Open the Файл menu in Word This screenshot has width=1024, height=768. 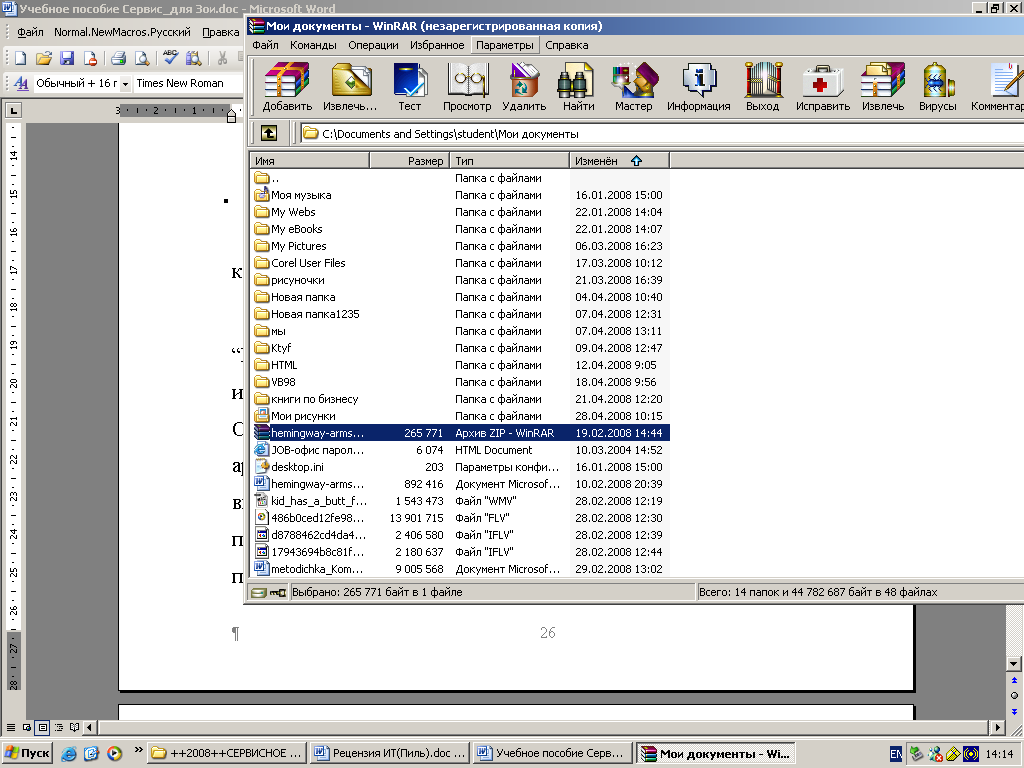pyautogui.click(x=30, y=32)
